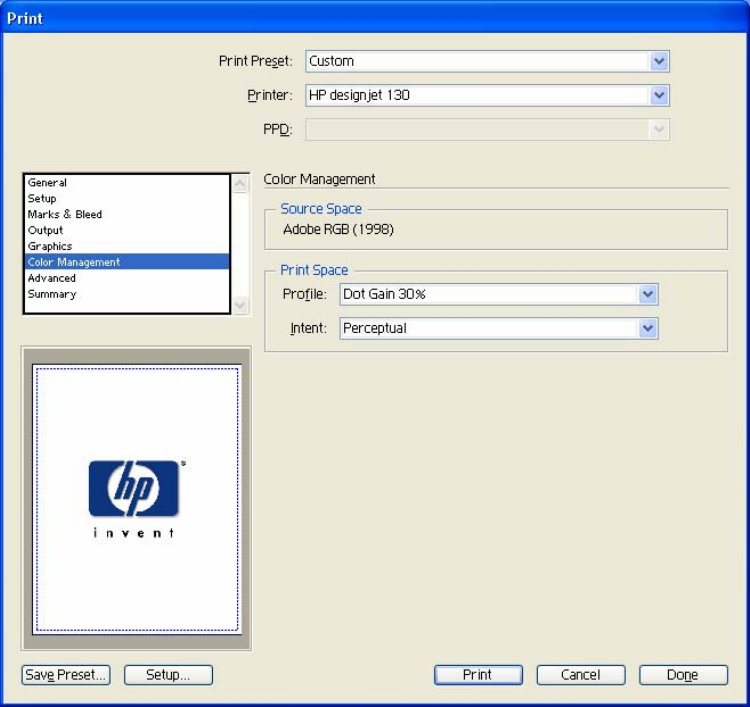The image size is (750, 707).
Task: Click the Print button
Action: [477, 675]
